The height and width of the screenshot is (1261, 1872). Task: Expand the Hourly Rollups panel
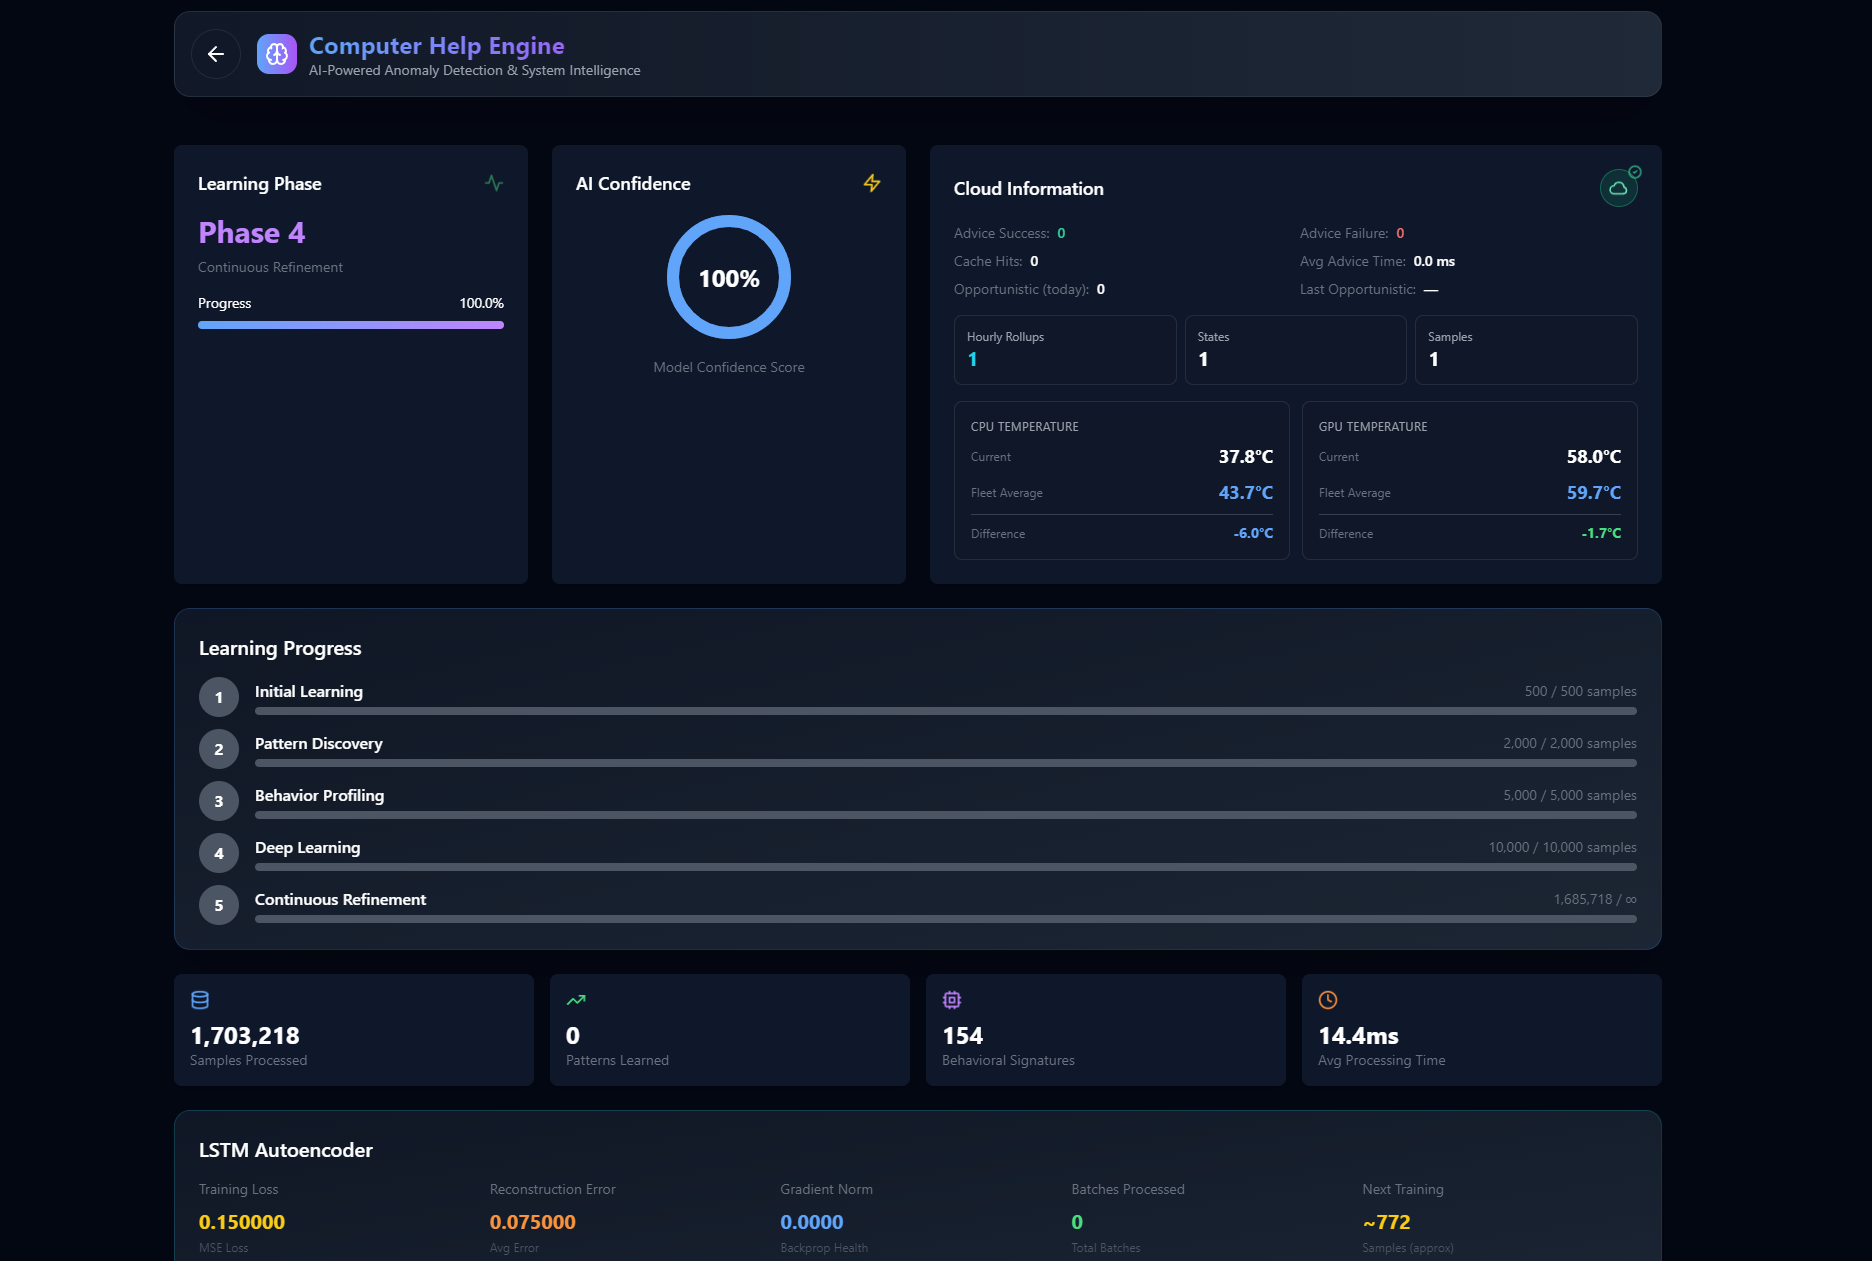coord(1064,349)
